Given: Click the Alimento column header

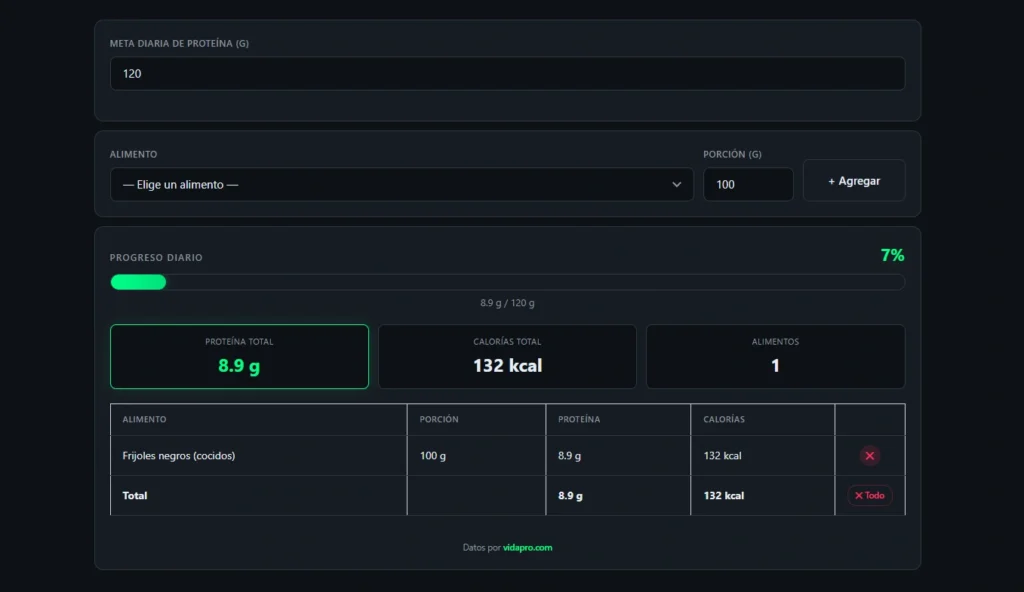Looking at the screenshot, I should 143,419.
